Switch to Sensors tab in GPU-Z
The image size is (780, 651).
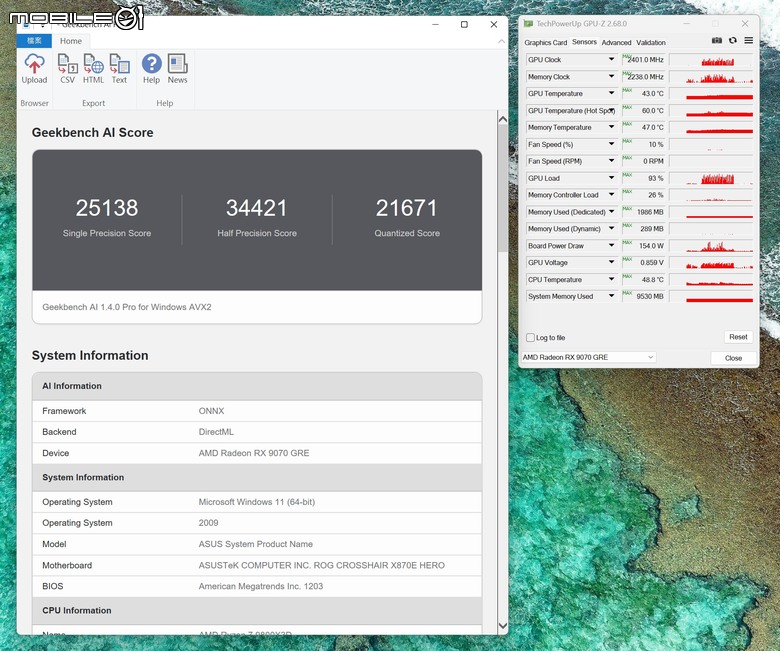point(584,42)
